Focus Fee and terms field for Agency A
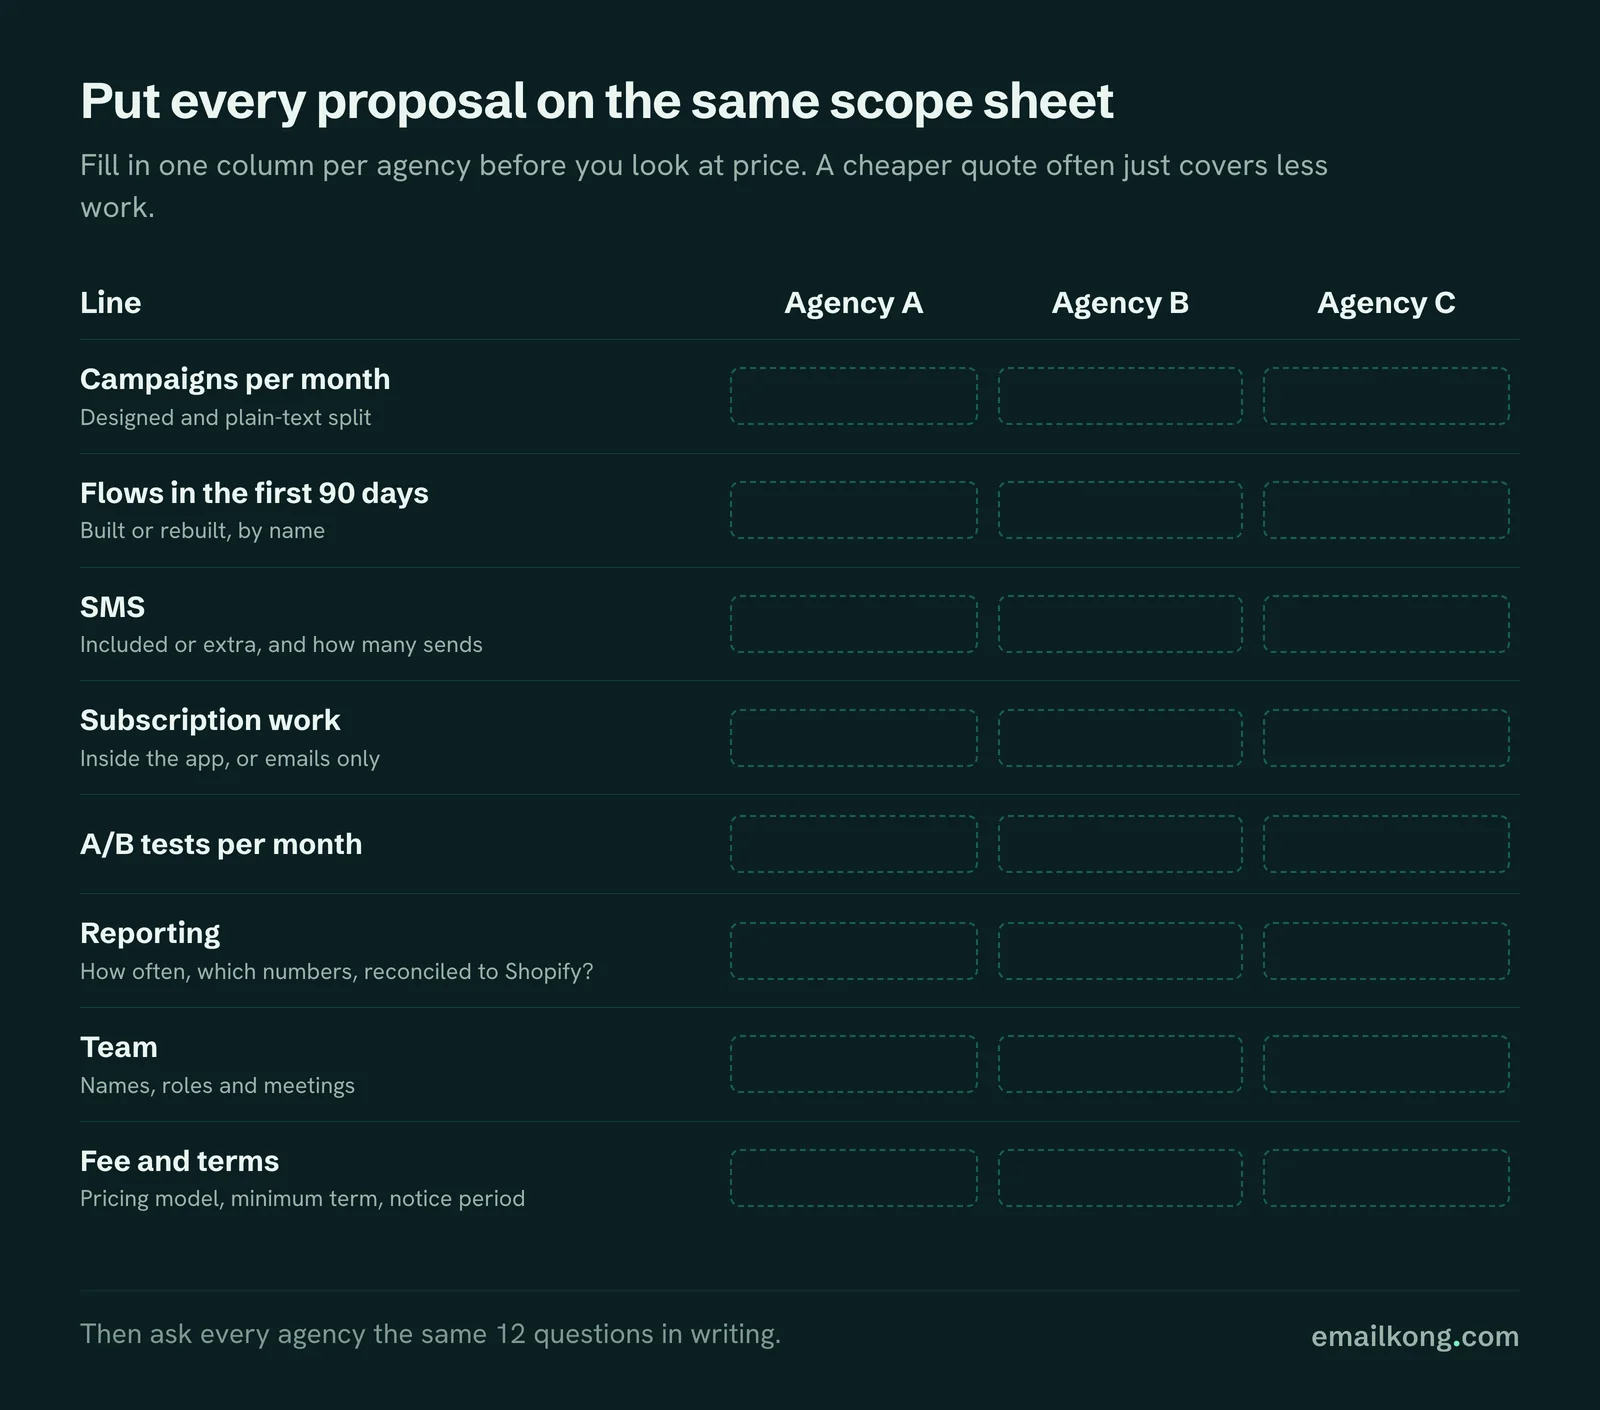Viewport: 1600px width, 1410px height. tap(853, 1178)
